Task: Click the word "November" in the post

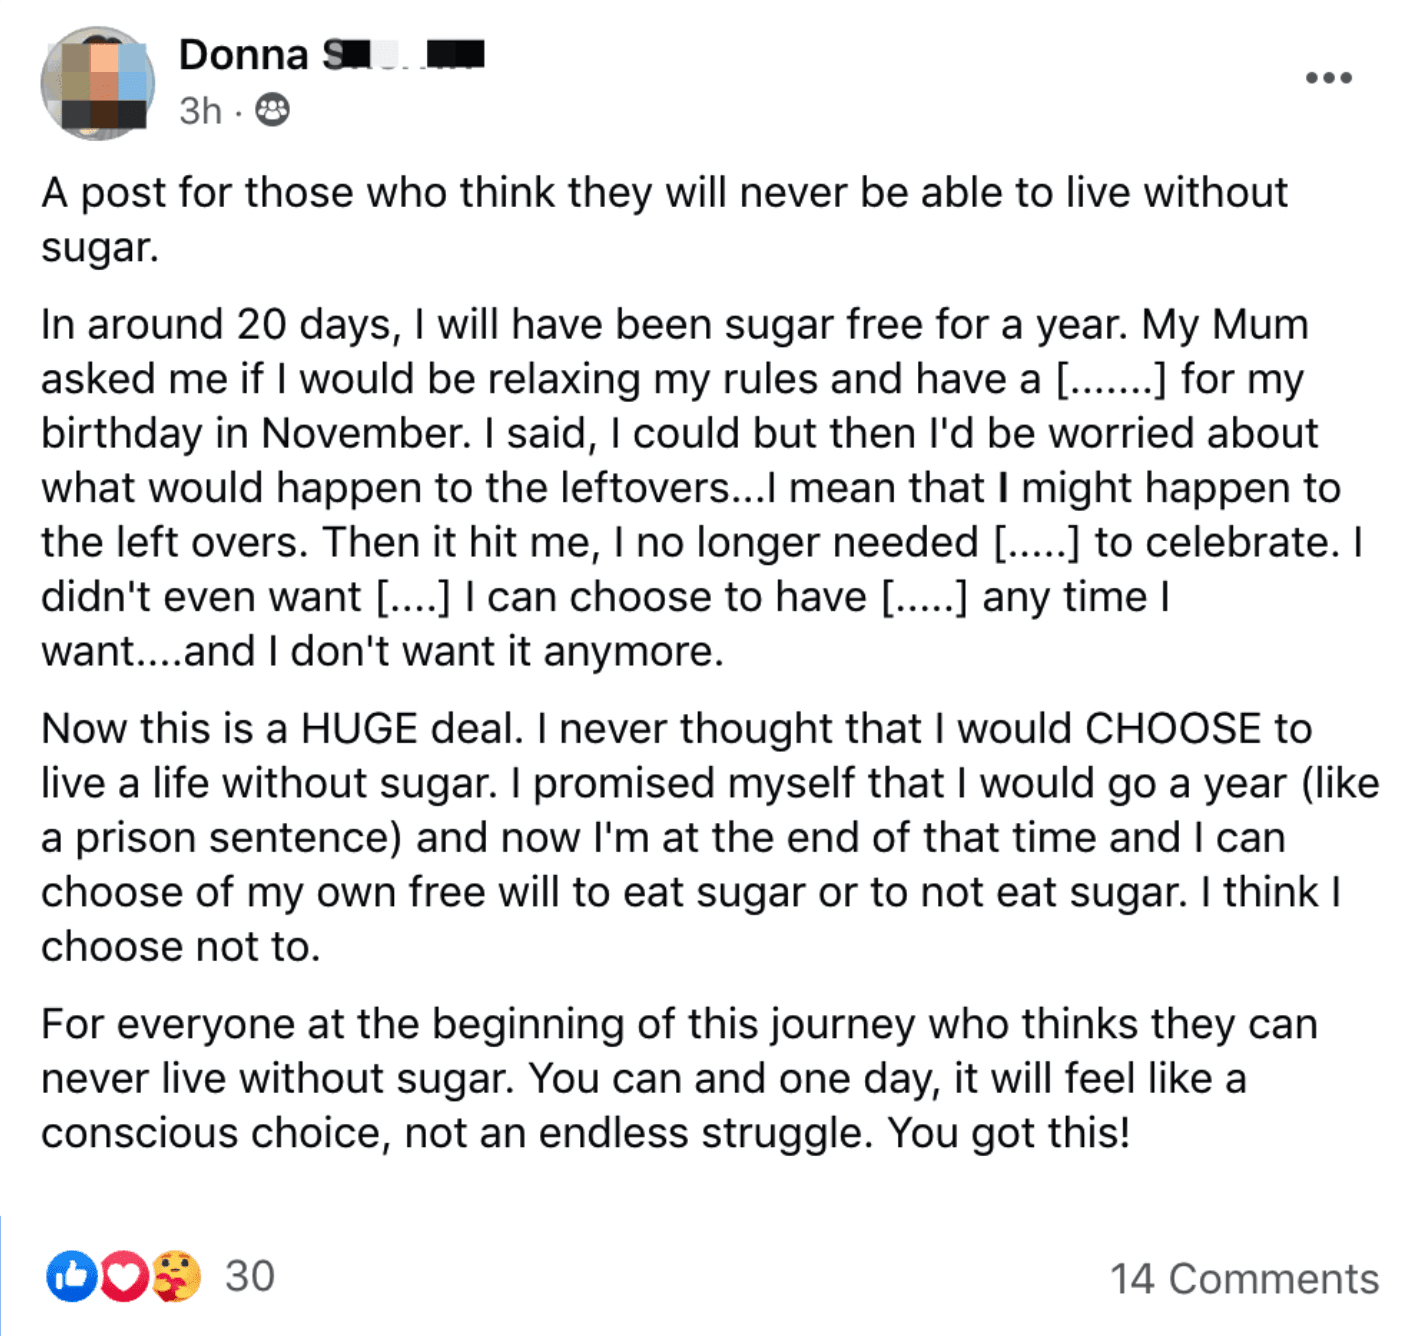Action: pyautogui.click(x=365, y=434)
